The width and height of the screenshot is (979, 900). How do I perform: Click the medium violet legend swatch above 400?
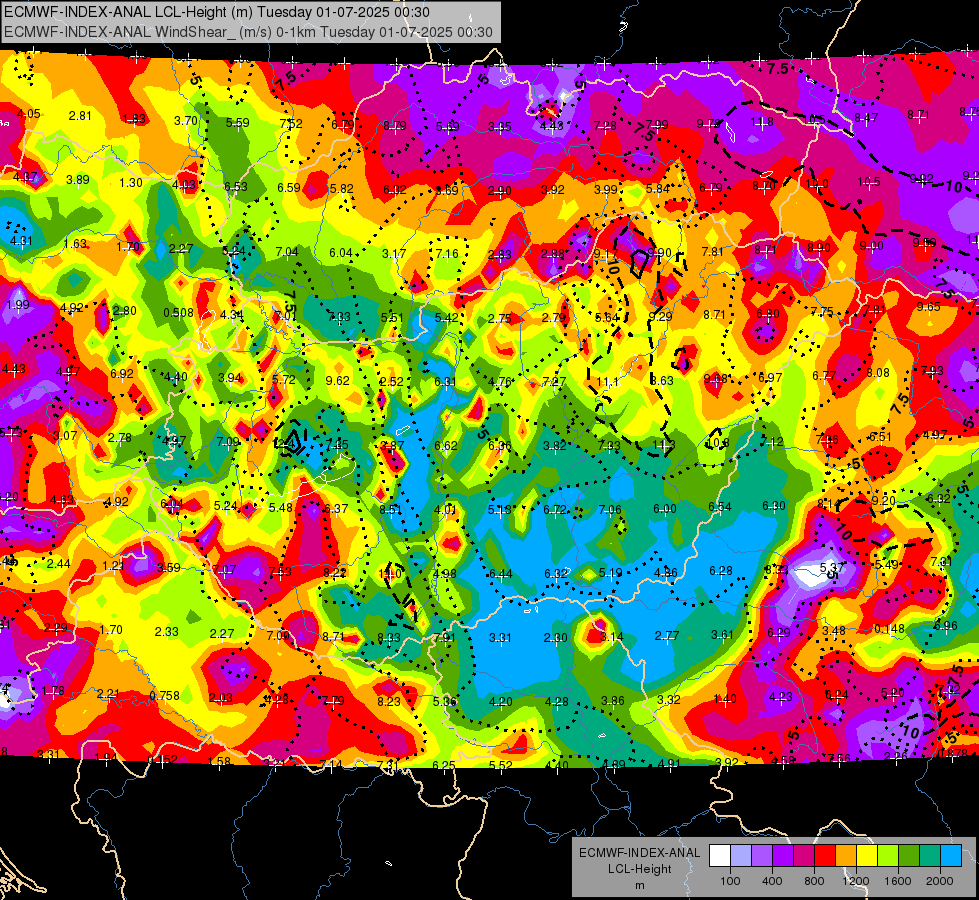point(762,856)
